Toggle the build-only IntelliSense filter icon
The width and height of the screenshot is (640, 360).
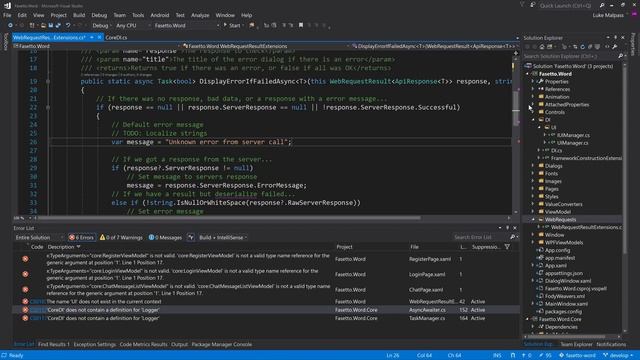coord(191,238)
